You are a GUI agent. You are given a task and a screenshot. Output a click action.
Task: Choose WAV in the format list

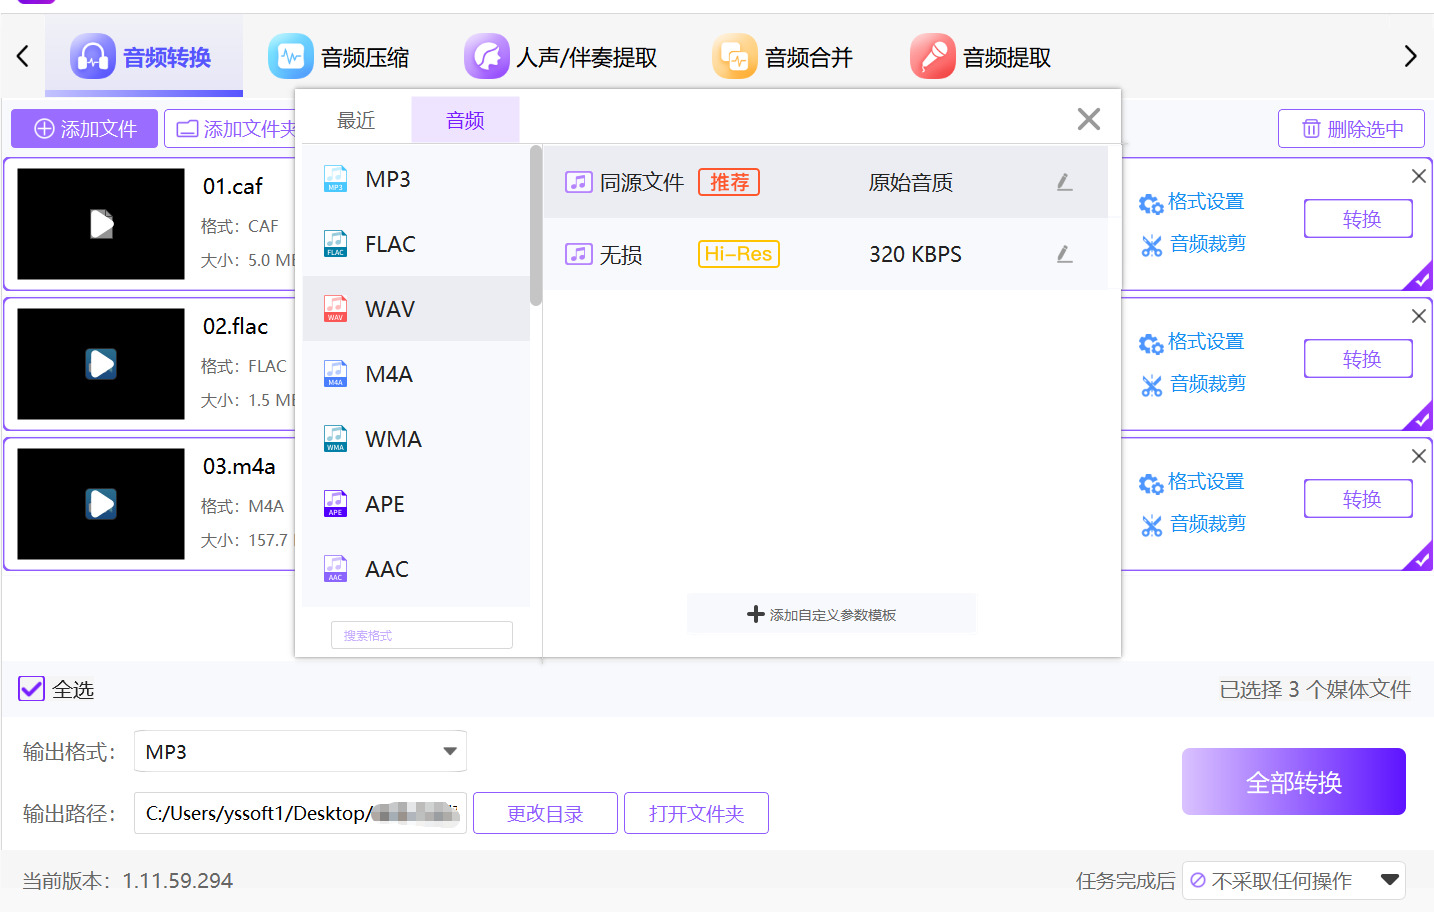(x=390, y=309)
